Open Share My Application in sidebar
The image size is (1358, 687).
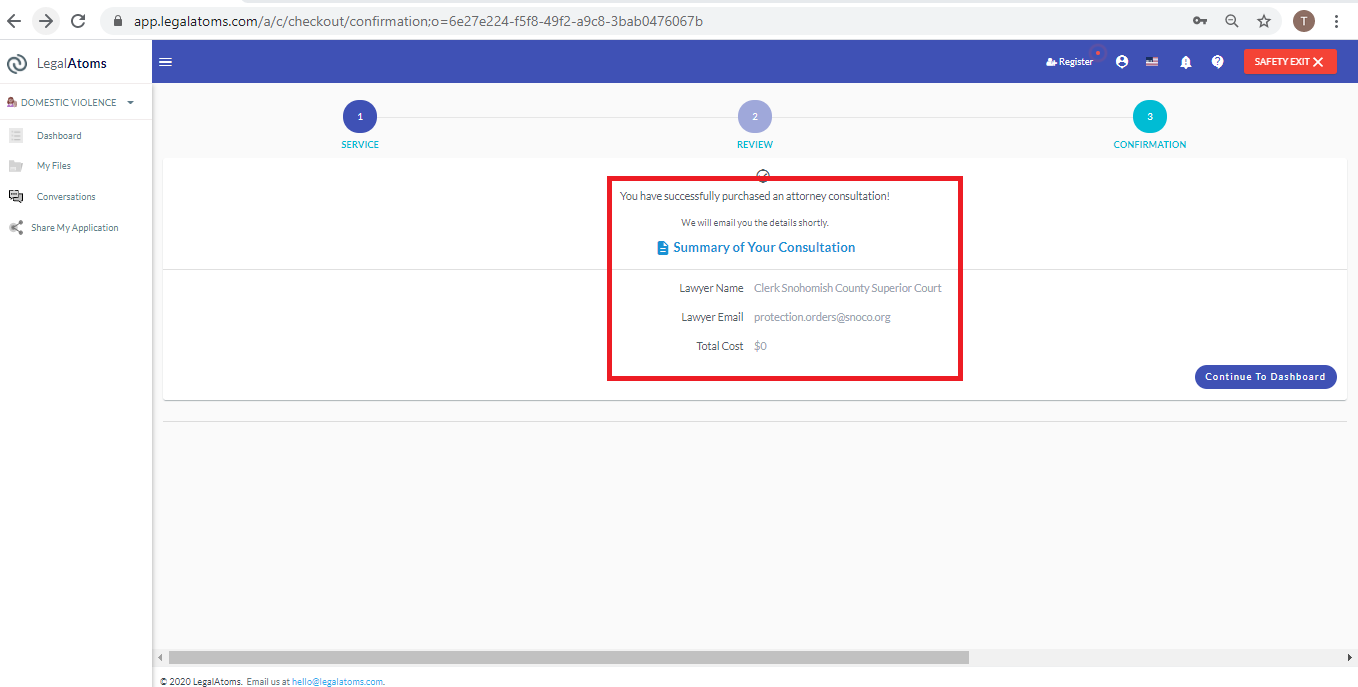coord(75,228)
